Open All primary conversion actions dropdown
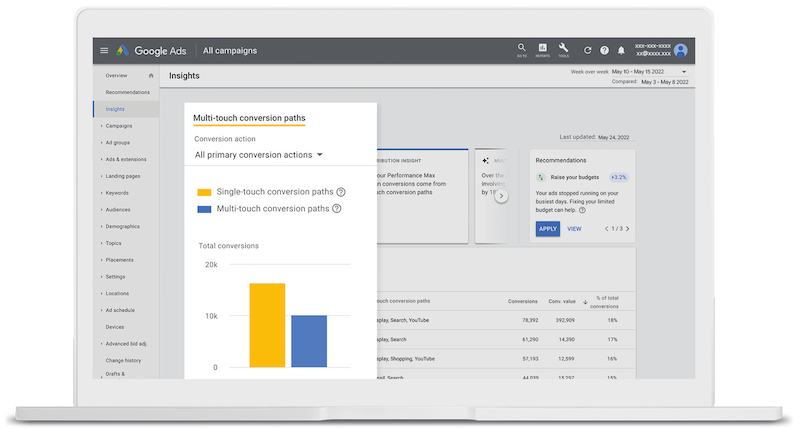This screenshot has width=800, height=429. [x=259, y=155]
